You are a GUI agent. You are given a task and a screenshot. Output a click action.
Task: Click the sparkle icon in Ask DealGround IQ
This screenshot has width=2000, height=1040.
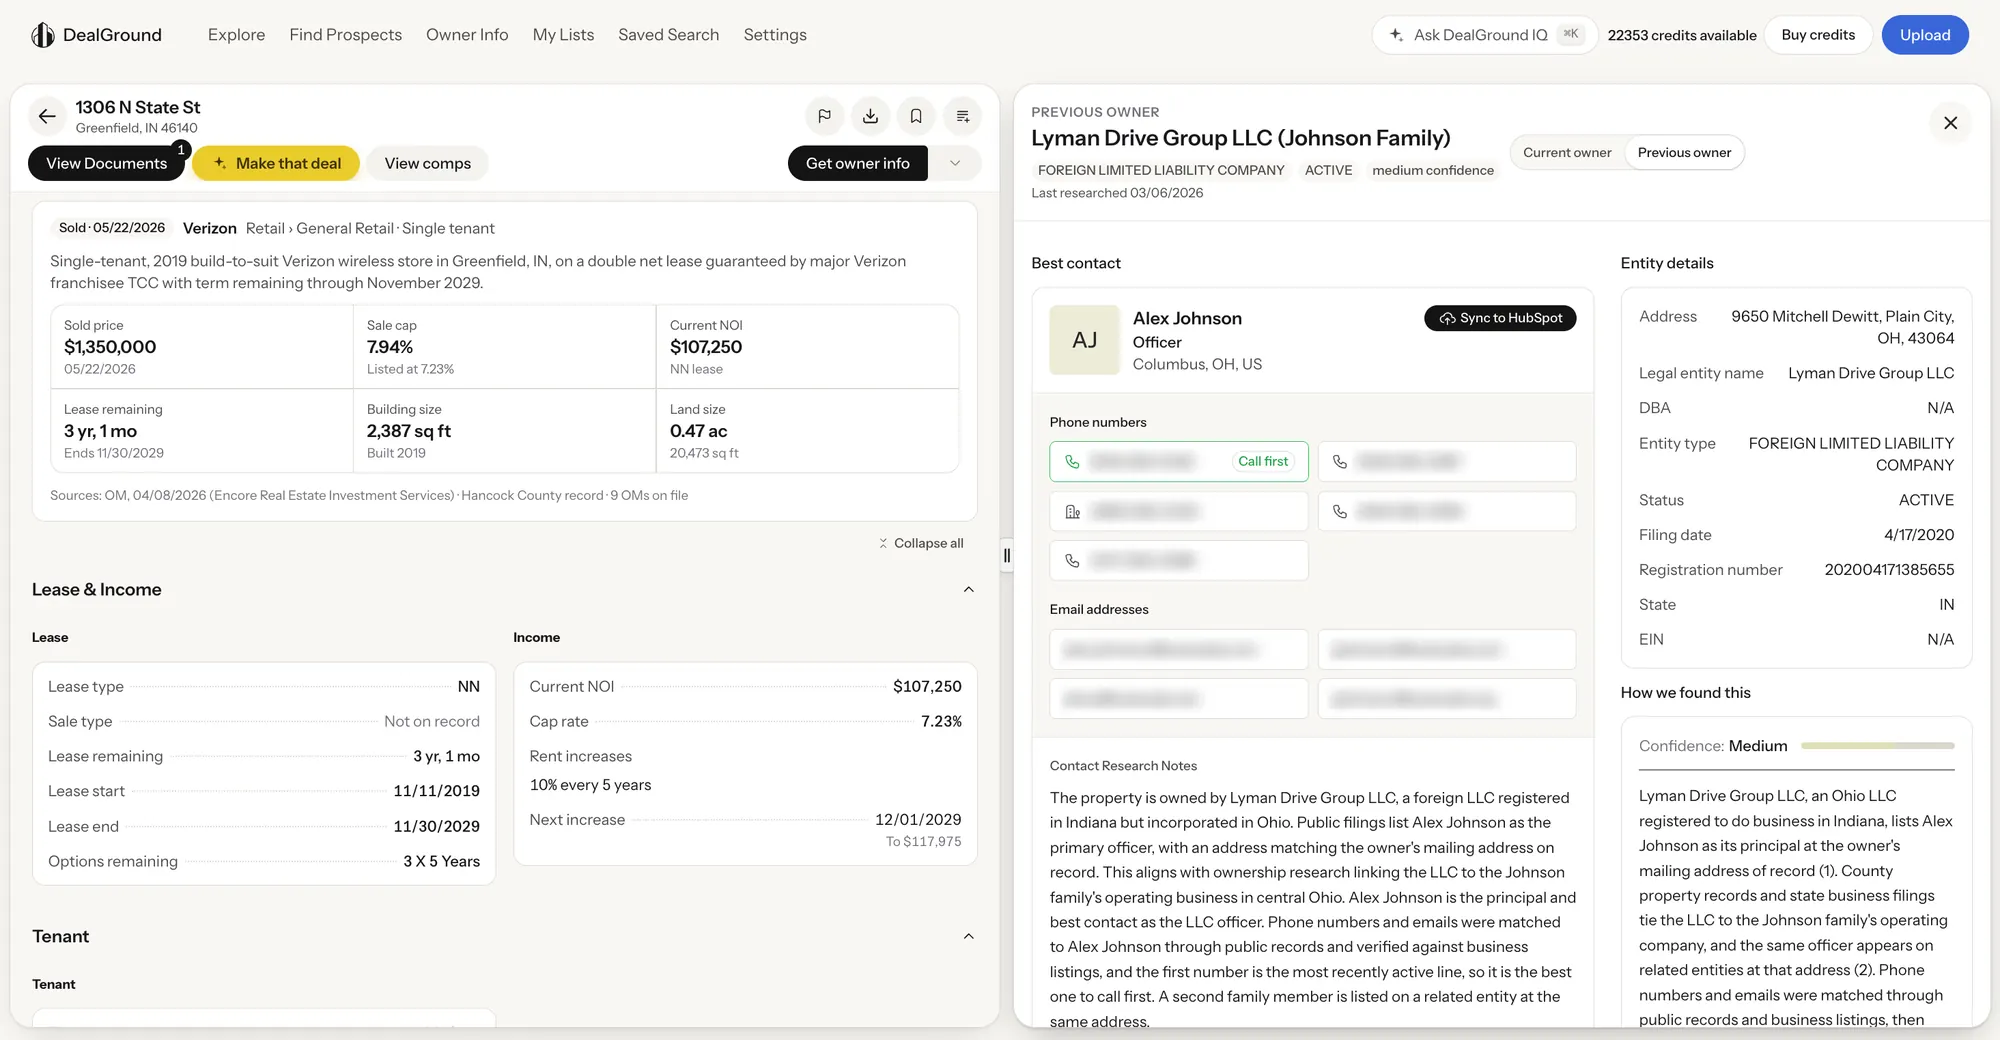click(x=1396, y=34)
